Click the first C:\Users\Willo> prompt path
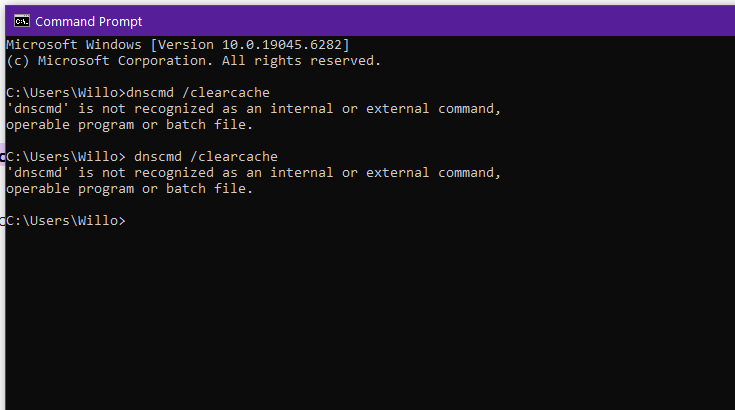 [x=66, y=93]
